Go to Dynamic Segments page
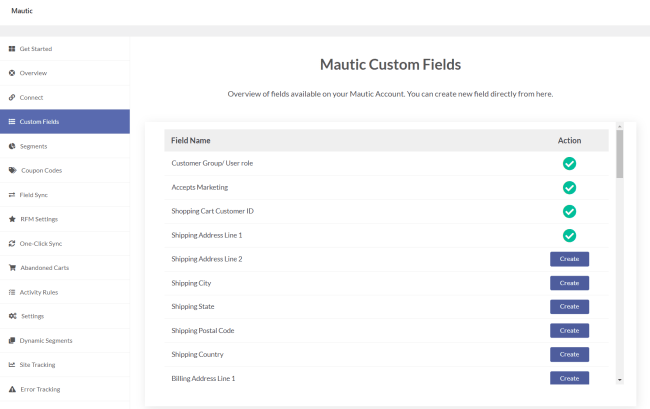 coord(45,340)
